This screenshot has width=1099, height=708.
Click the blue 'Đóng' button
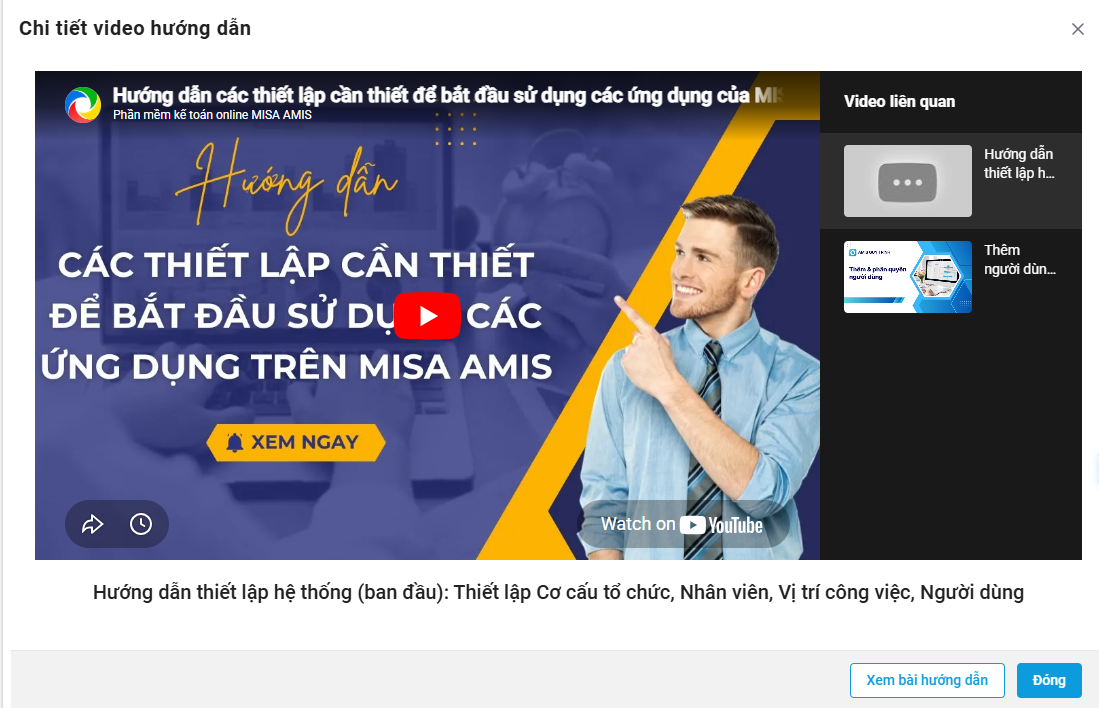pyautogui.click(x=1049, y=680)
